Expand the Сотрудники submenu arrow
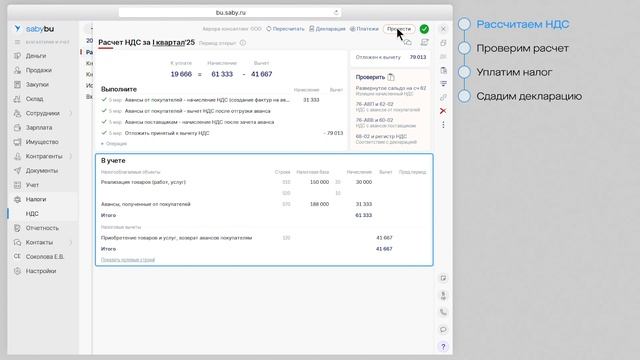 pos(71,113)
